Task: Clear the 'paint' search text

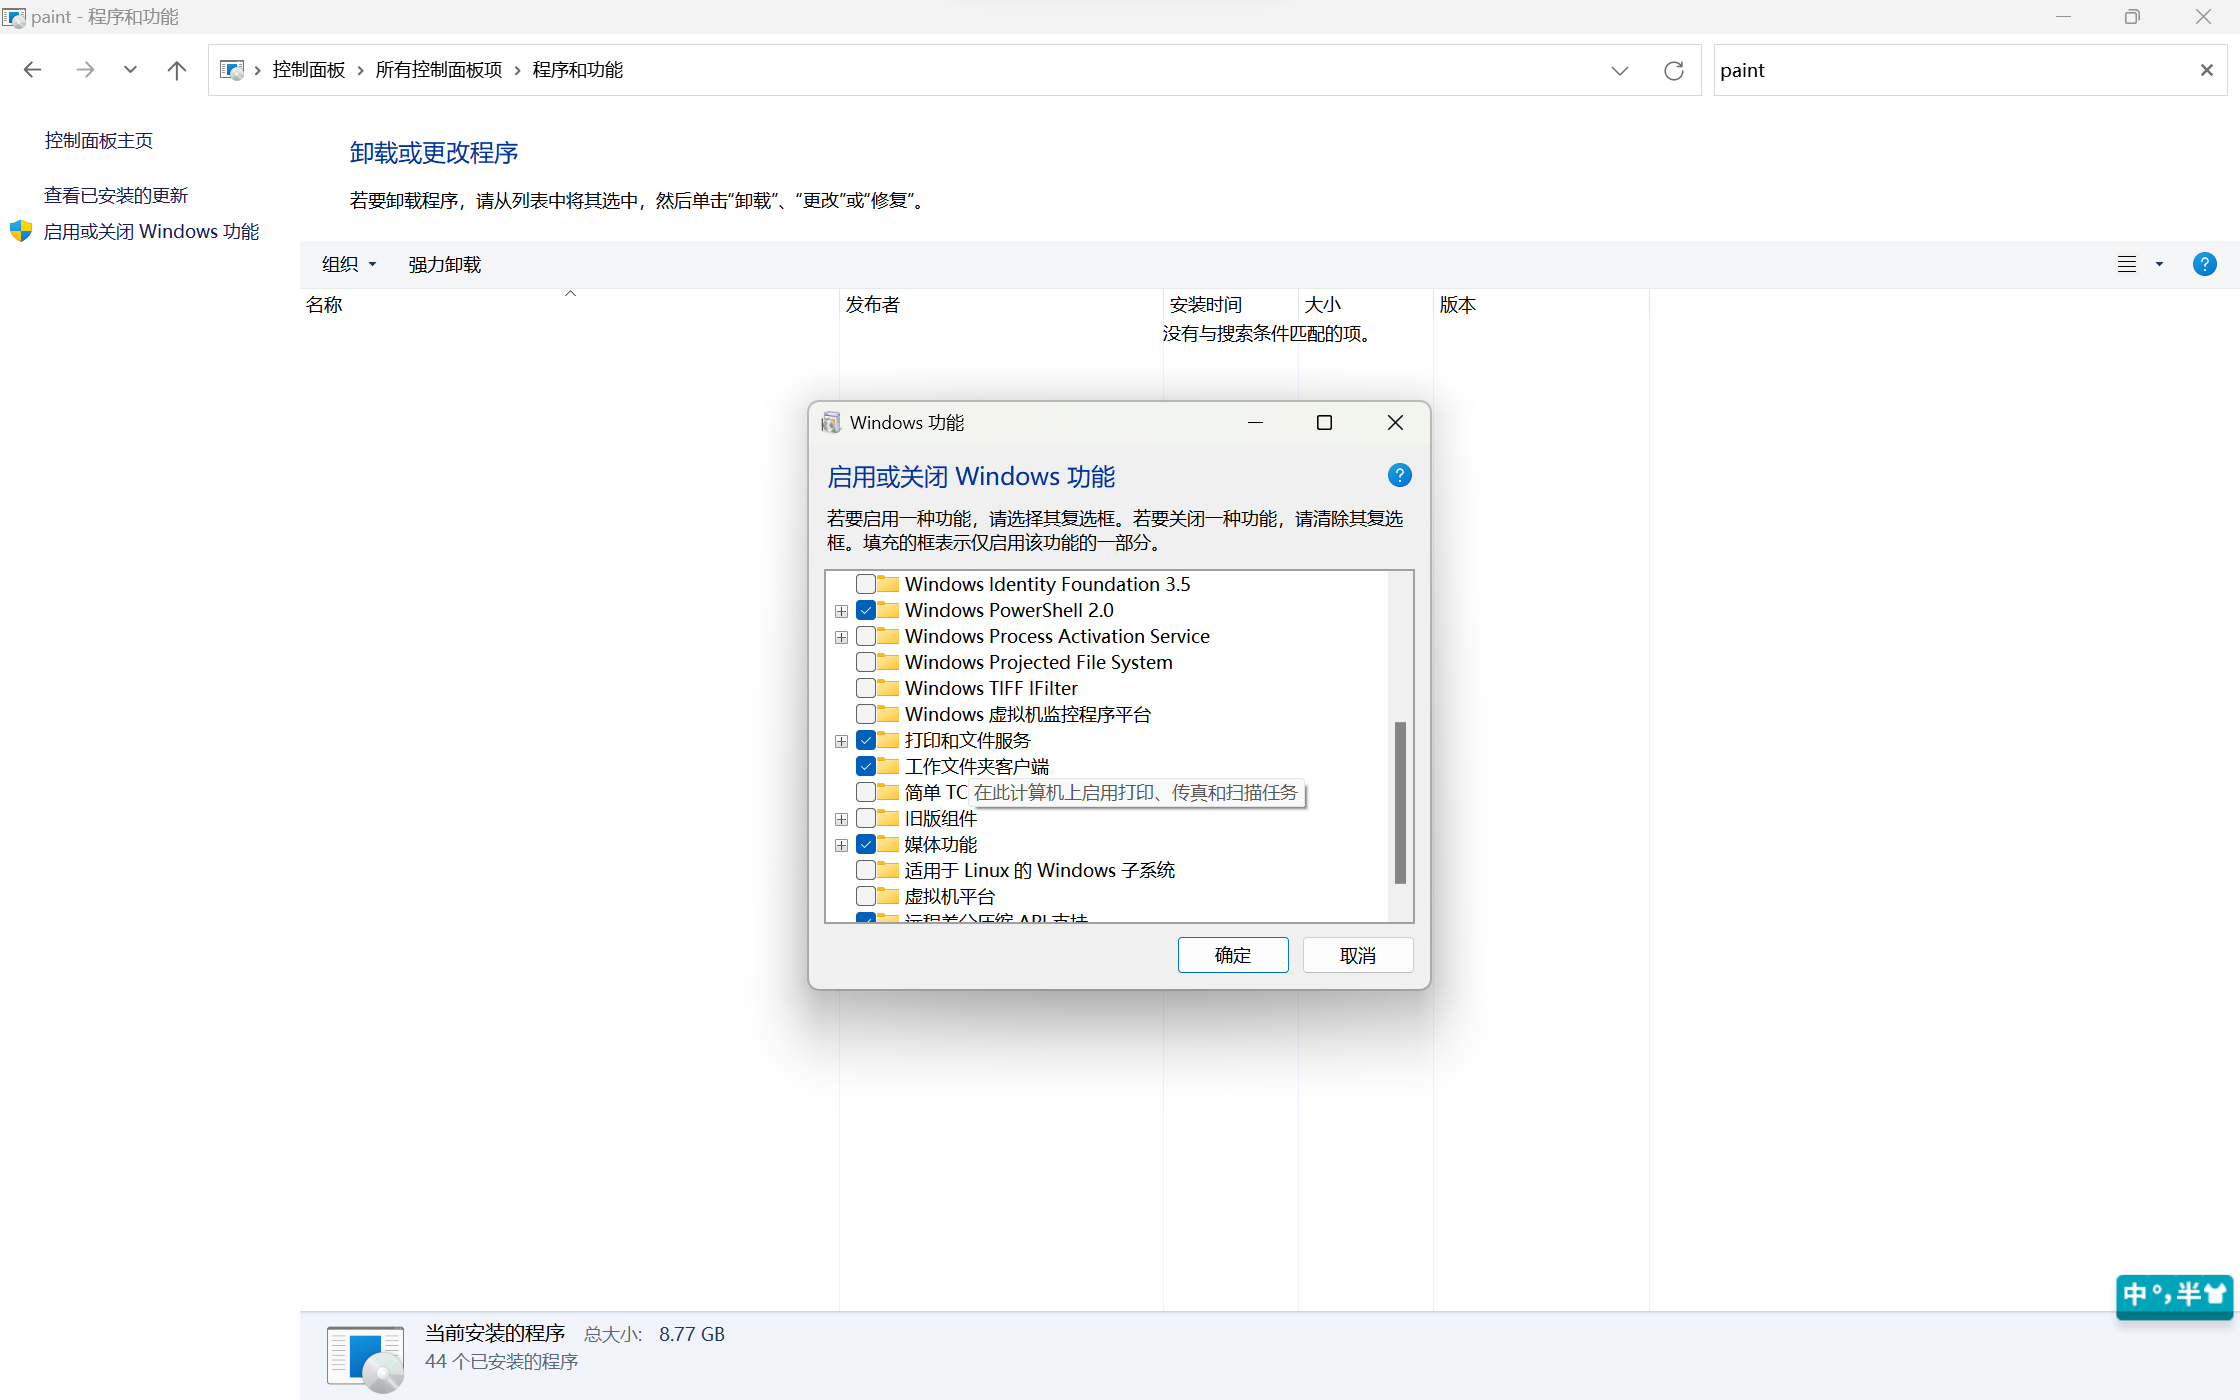Action: click(x=2206, y=70)
